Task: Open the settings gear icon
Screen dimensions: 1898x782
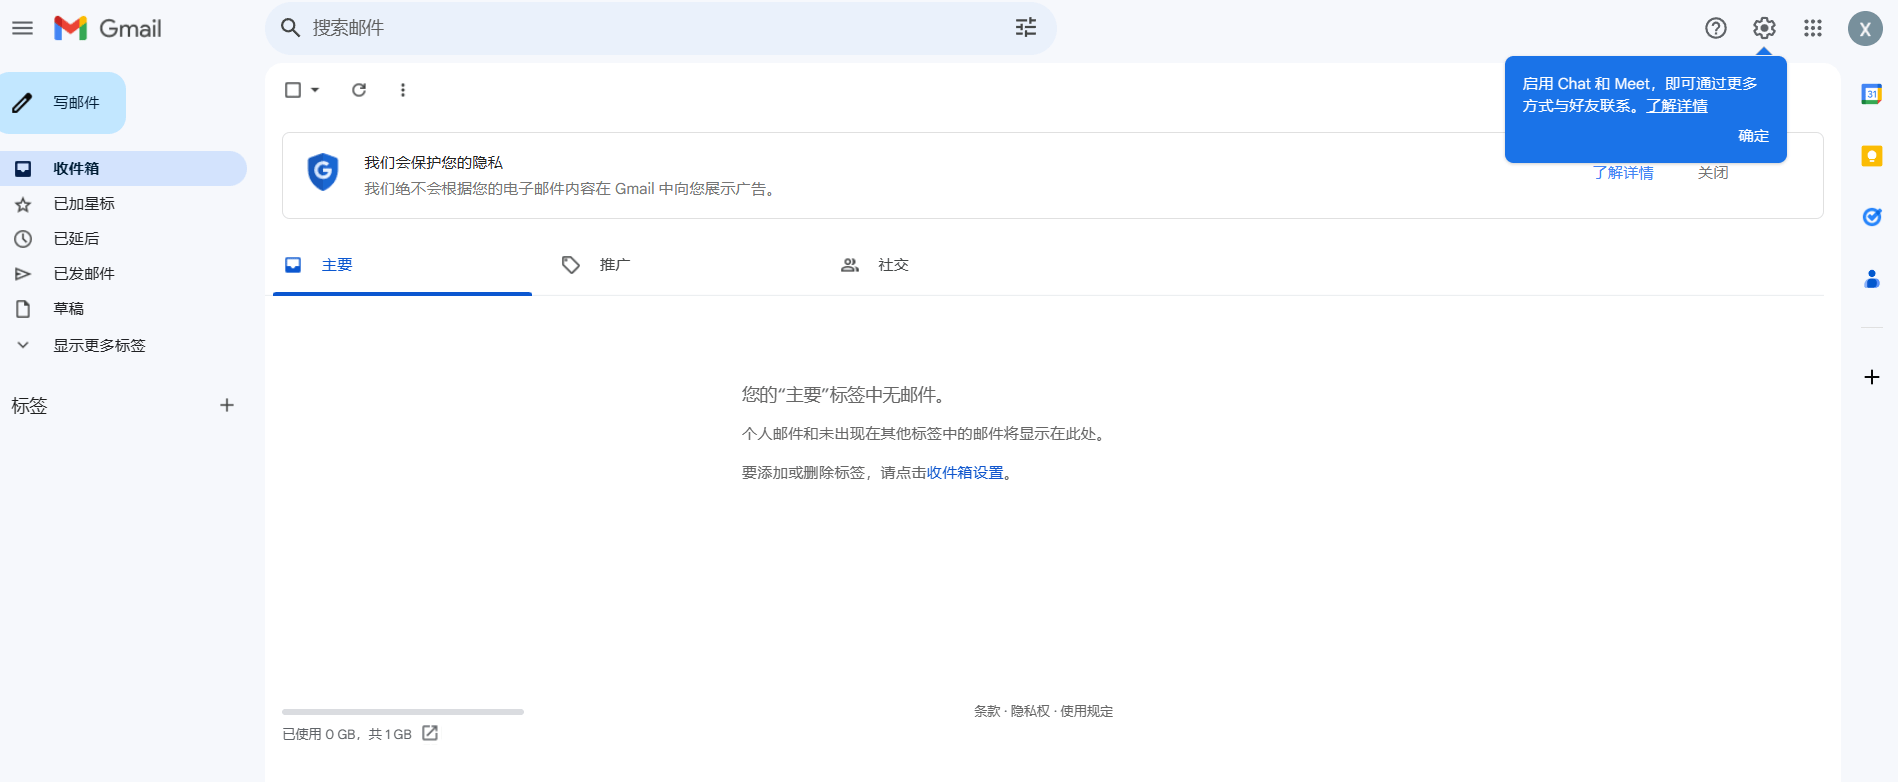Action: click(1764, 28)
